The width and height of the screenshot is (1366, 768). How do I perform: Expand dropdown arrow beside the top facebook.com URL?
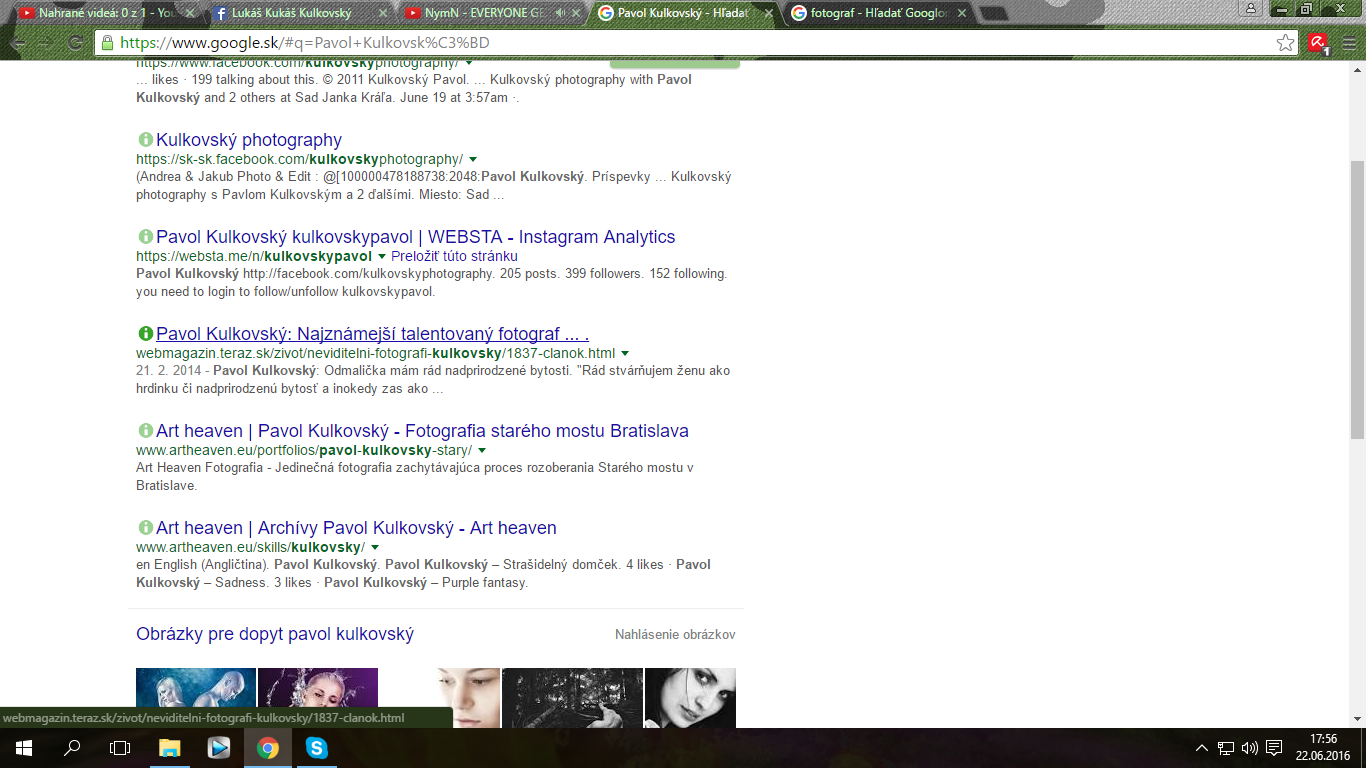469,63
